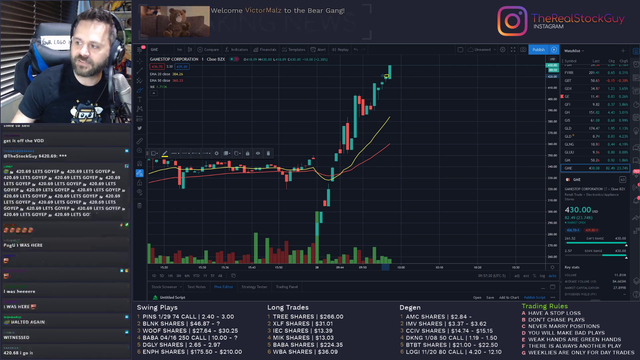Open the Indicators menu

click(x=236, y=49)
